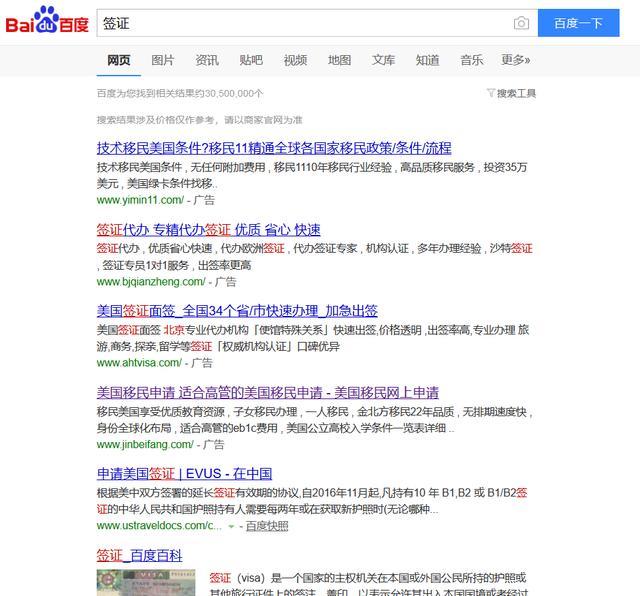
Task: Open 搜索工具 search tools
Action: click(x=516, y=93)
